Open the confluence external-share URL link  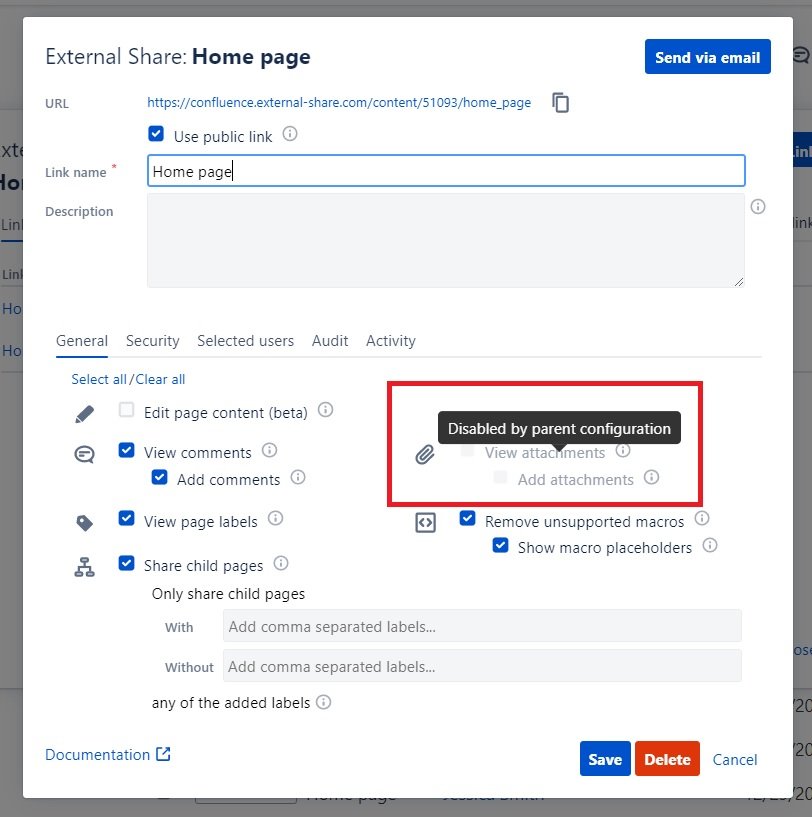339,103
